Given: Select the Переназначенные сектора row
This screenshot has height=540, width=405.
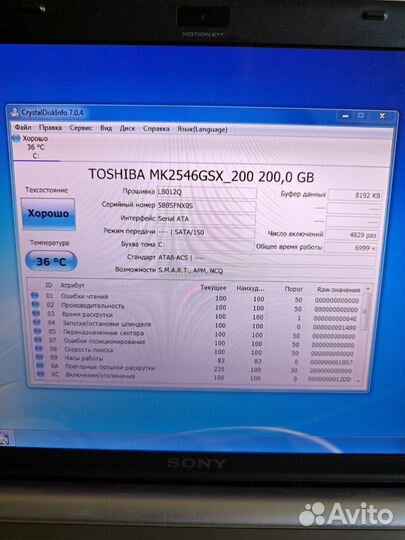Looking at the screenshot, I should pos(196,334).
